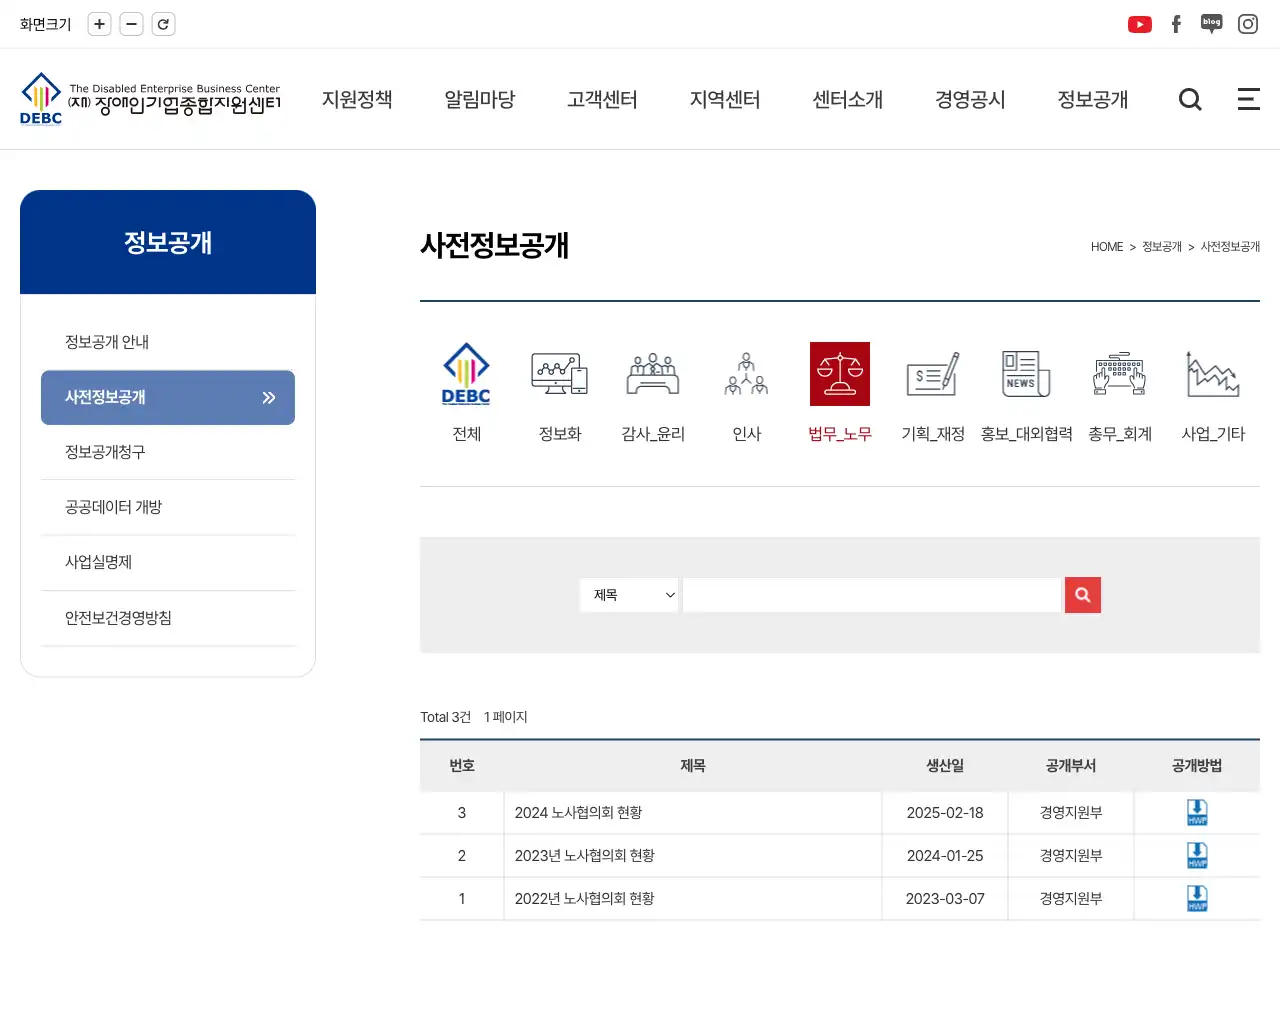Open 센터소개 main menu

point(848,99)
